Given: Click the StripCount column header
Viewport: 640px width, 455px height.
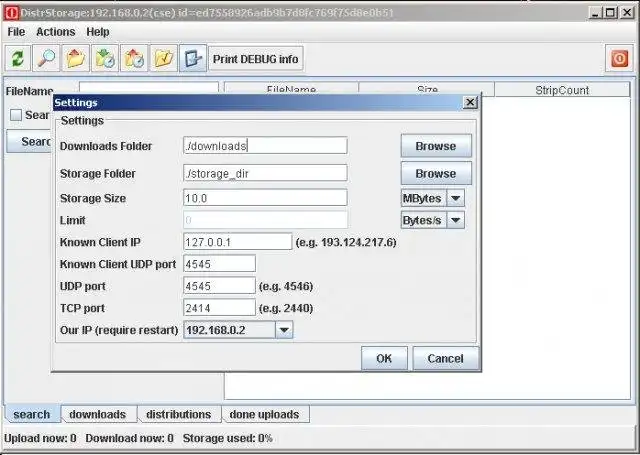Looking at the screenshot, I should click(562, 90).
